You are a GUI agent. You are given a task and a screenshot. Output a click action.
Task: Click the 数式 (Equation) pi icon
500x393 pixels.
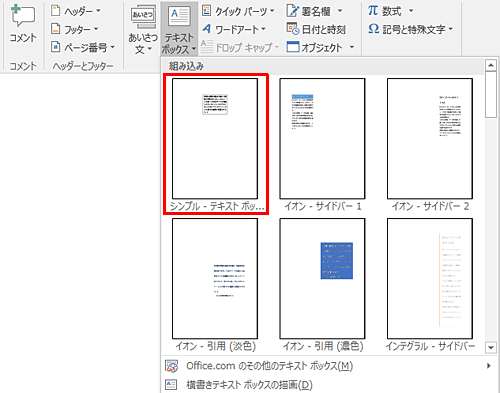click(373, 11)
